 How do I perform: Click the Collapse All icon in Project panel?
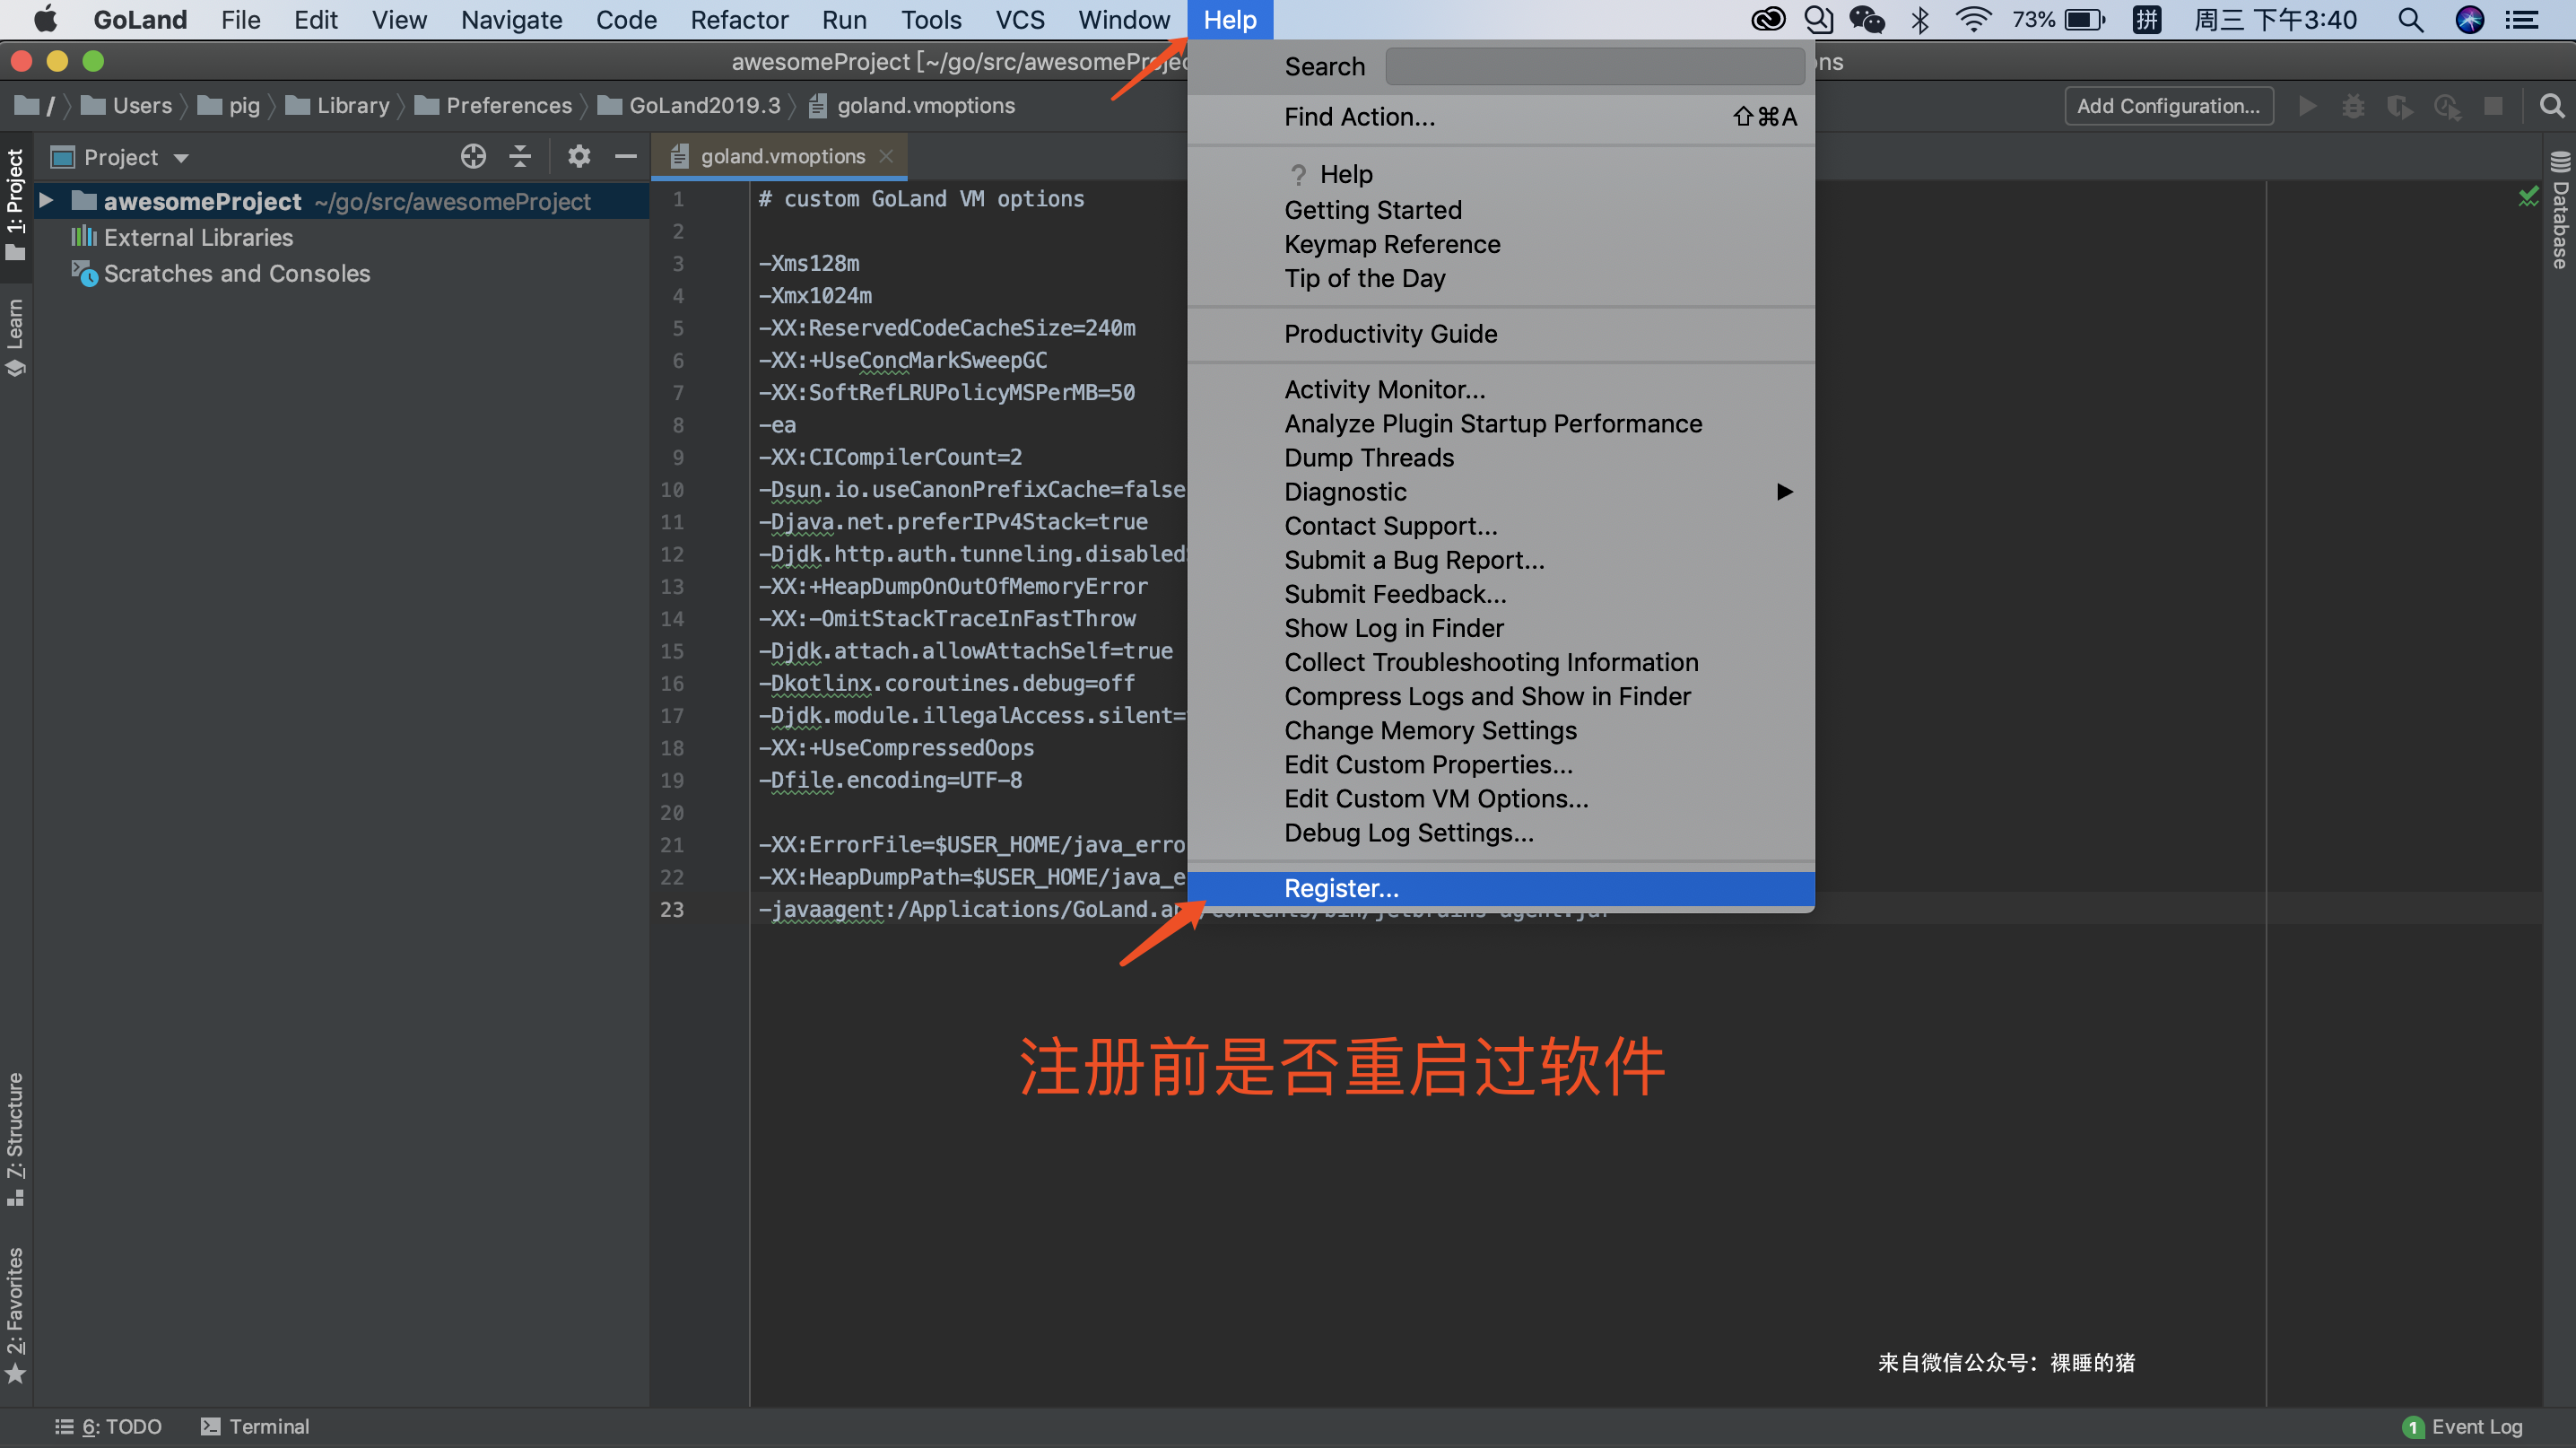(x=520, y=156)
